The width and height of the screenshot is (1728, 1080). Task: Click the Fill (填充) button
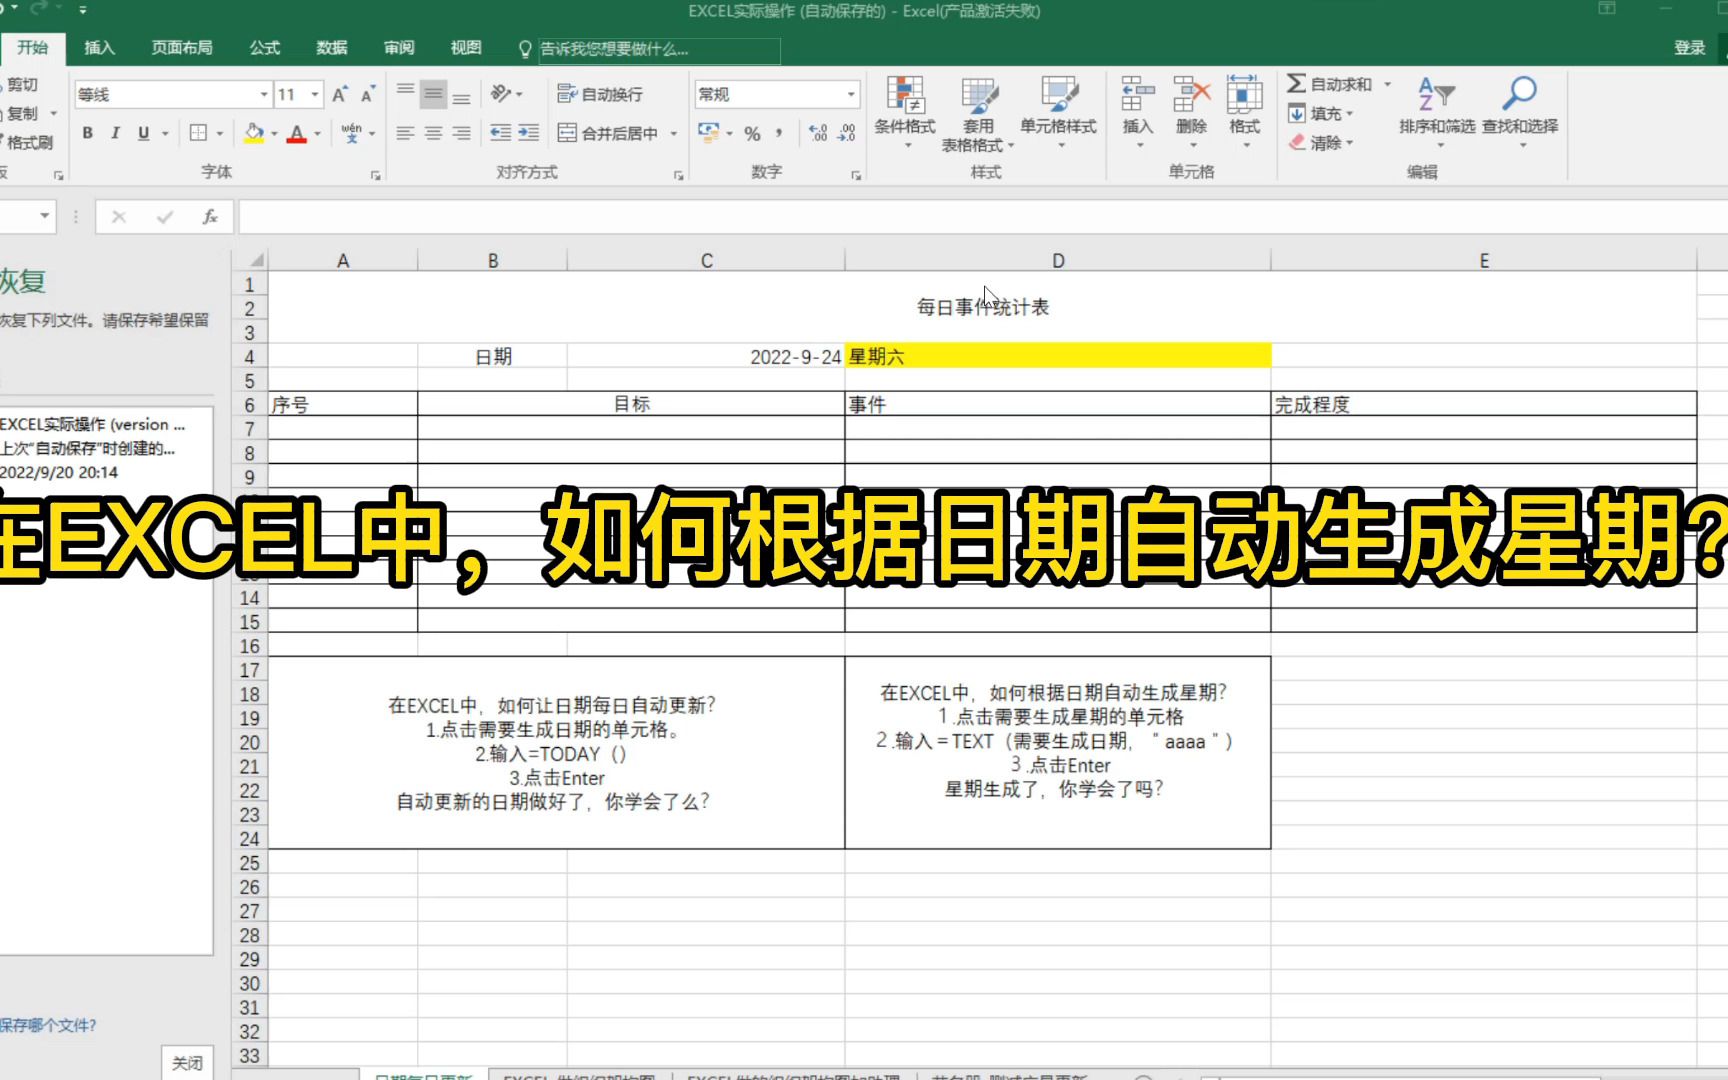(x=1321, y=113)
